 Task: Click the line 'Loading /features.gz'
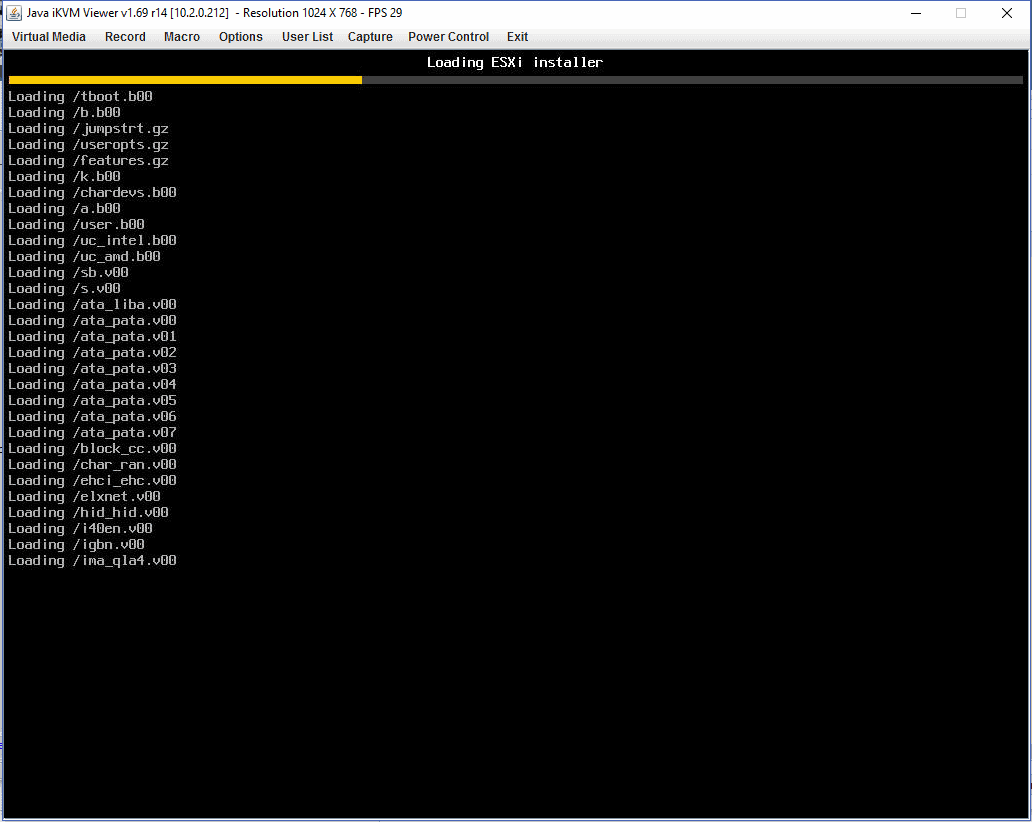(x=88, y=161)
